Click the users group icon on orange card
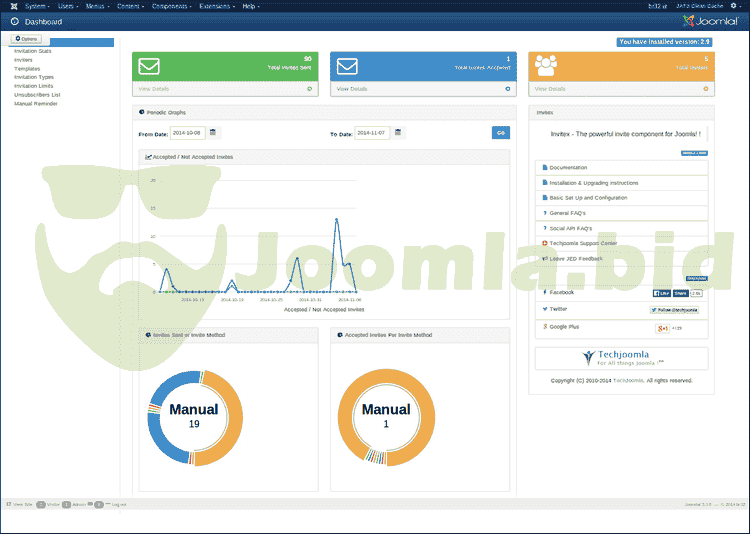 [547, 67]
